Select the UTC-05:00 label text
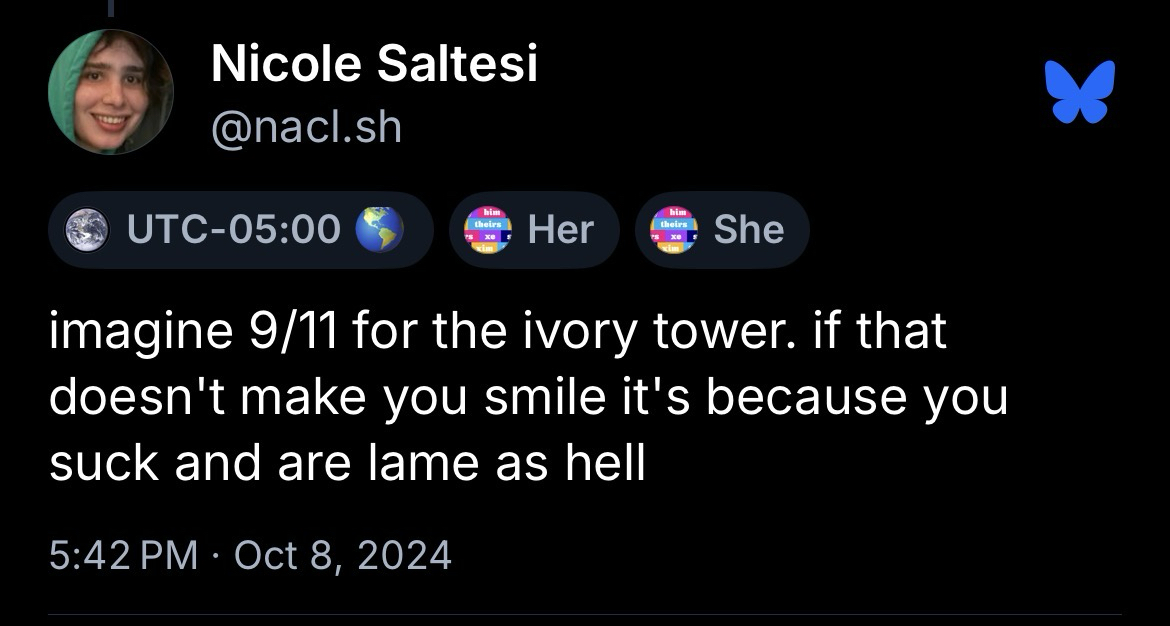 [x=233, y=230]
